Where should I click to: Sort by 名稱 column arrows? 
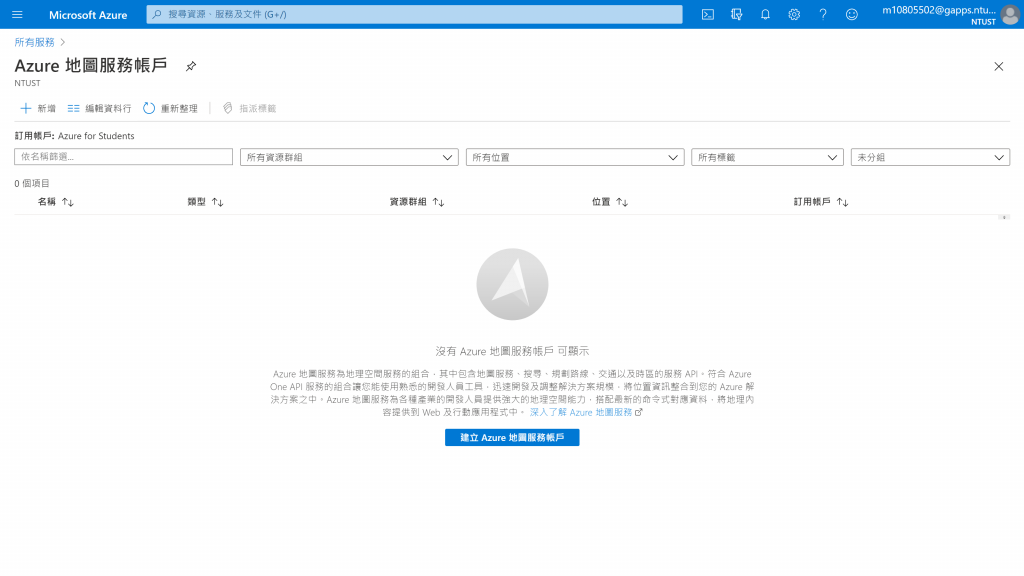click(68, 202)
